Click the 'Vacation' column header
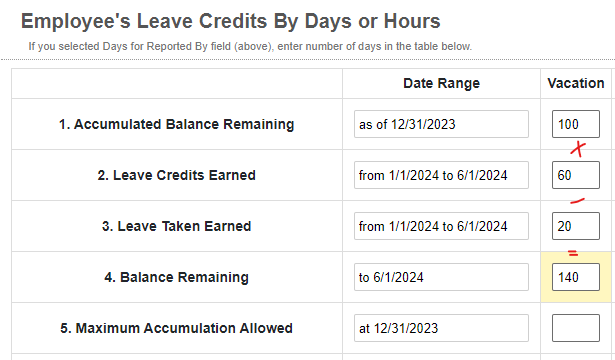Image resolution: width=615 pixels, height=360 pixels. pos(576,83)
